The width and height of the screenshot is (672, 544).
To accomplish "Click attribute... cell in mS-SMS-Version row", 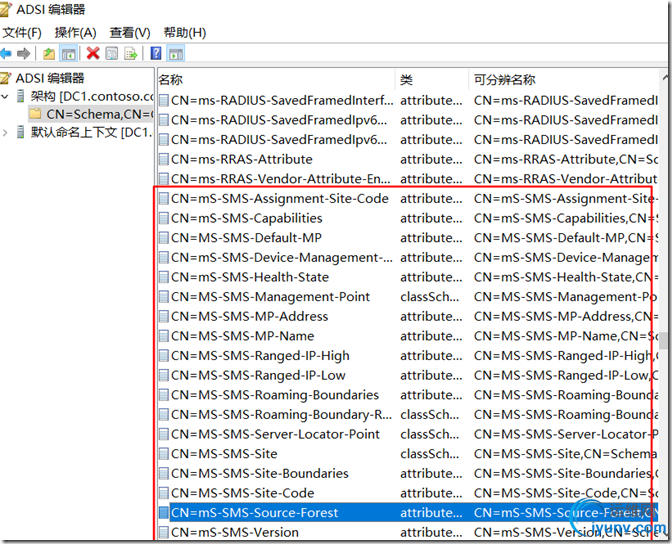I will tap(431, 532).
